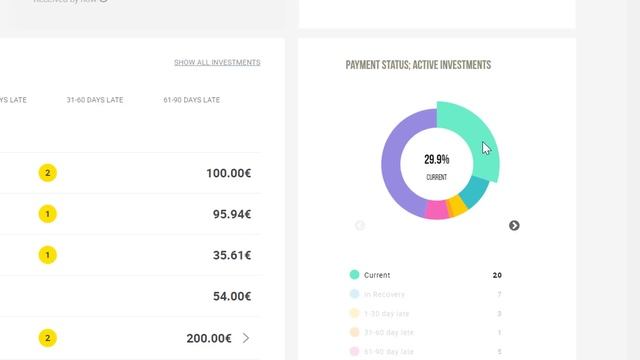
Task: Click the 1-30 day late legend label
Action: [387, 313]
